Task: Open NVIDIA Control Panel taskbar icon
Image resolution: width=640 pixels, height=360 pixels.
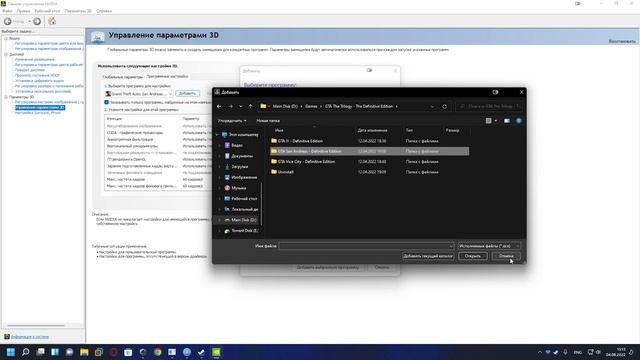Action: [x=216, y=352]
